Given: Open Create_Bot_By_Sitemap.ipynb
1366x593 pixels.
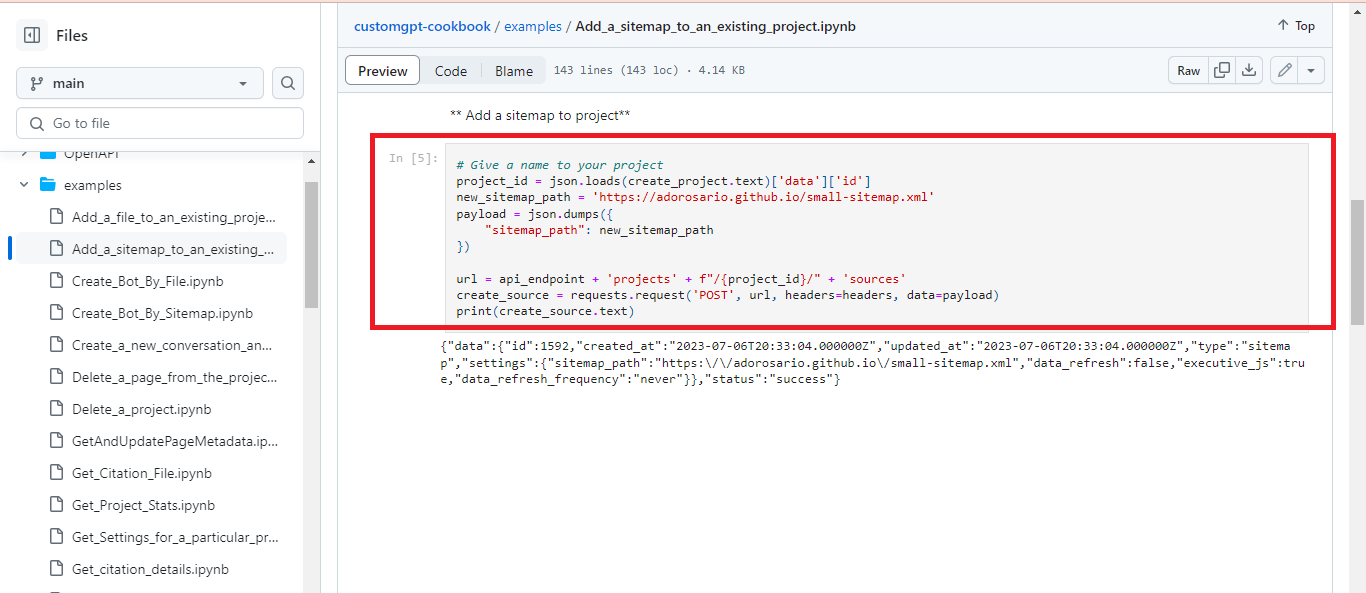Looking at the screenshot, I should (x=163, y=313).
